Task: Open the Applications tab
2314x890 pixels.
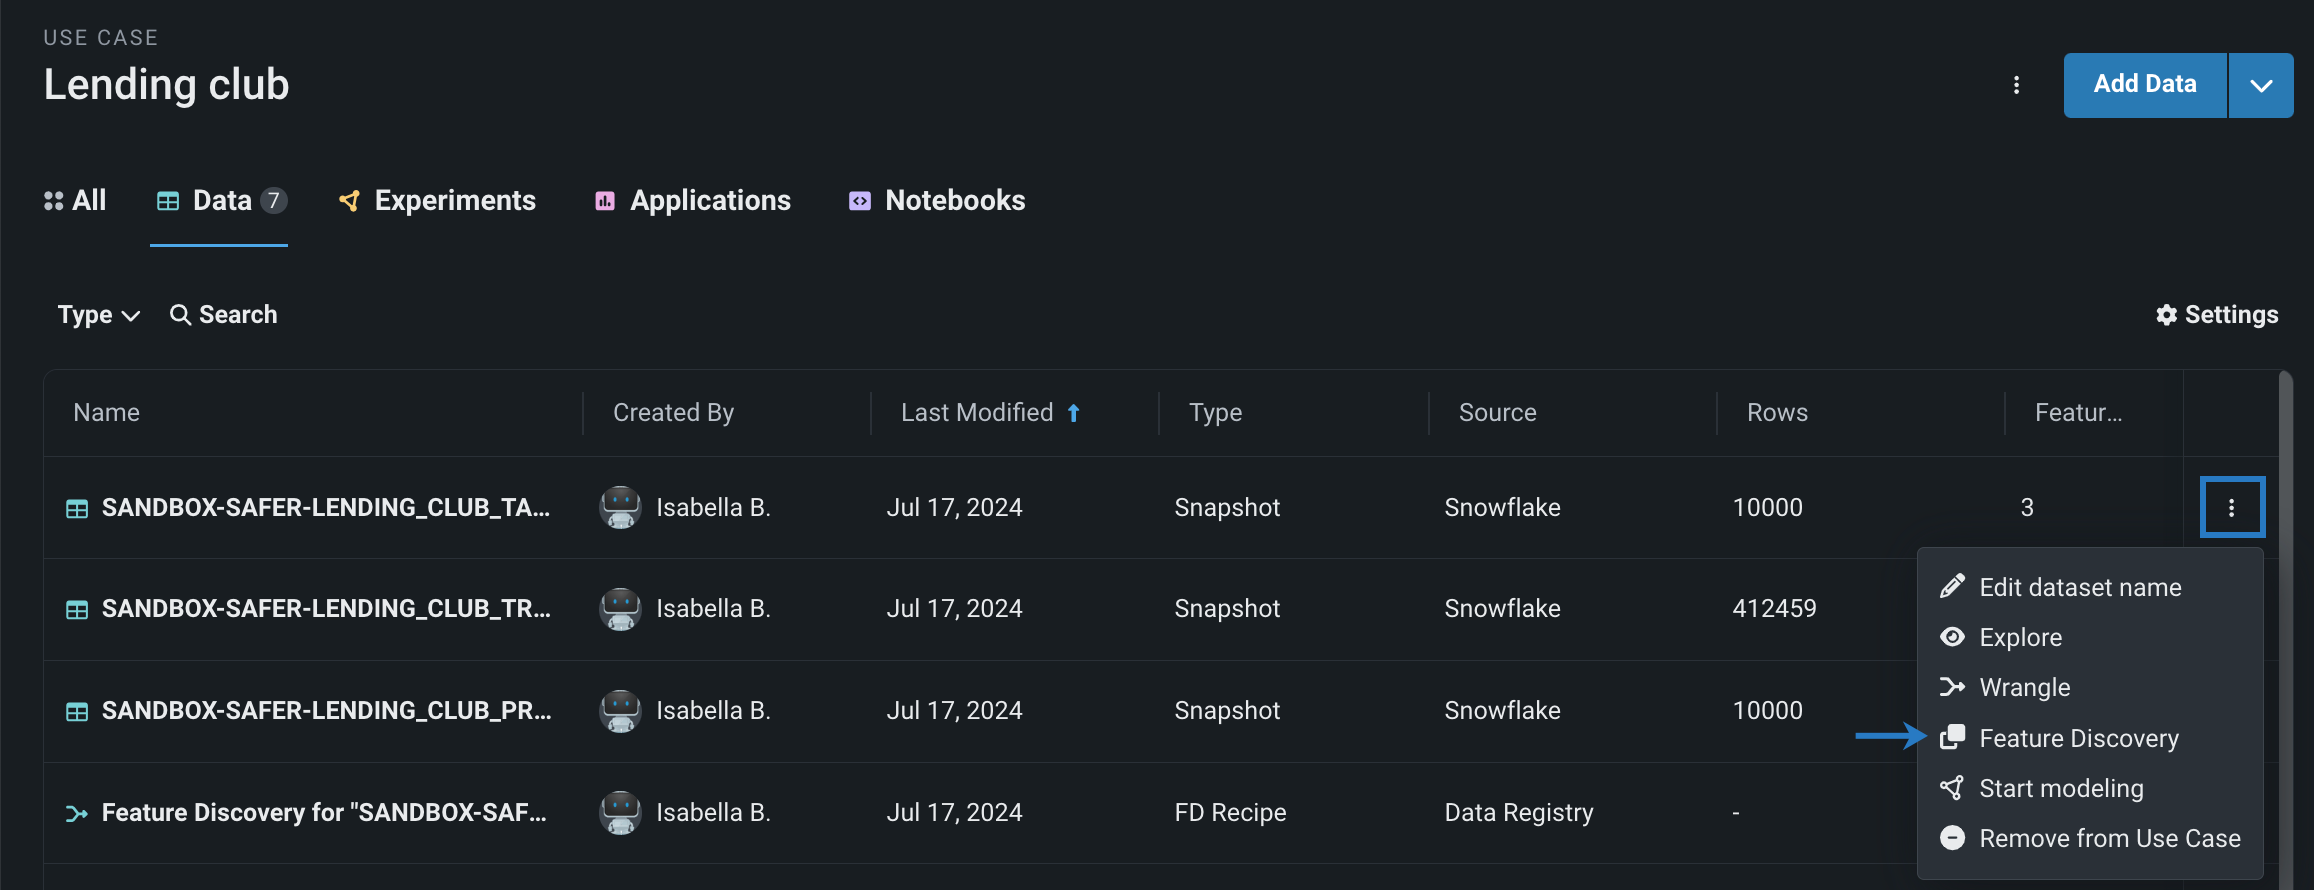Action: pyautogui.click(x=693, y=201)
